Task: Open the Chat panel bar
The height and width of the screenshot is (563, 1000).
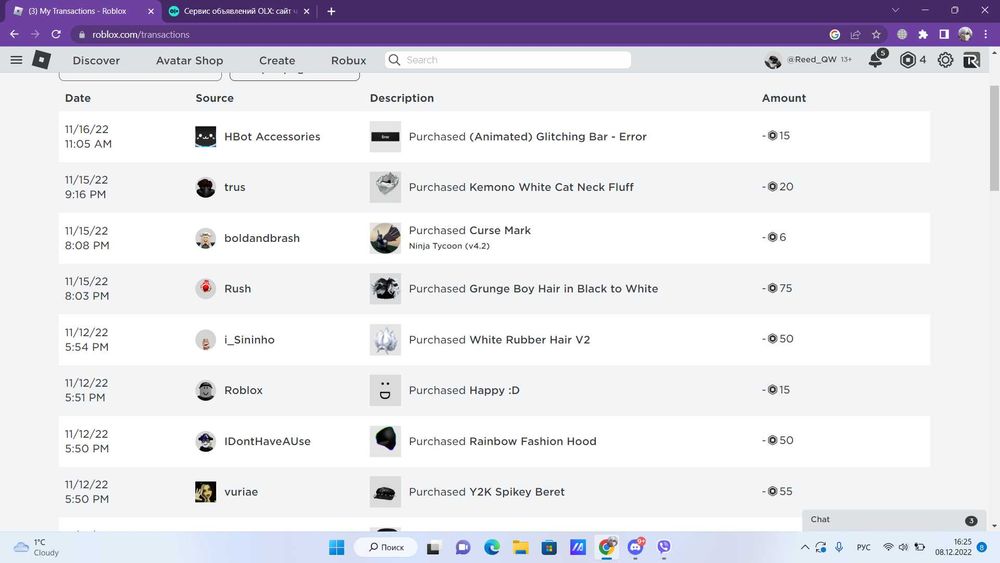Action: coord(894,520)
